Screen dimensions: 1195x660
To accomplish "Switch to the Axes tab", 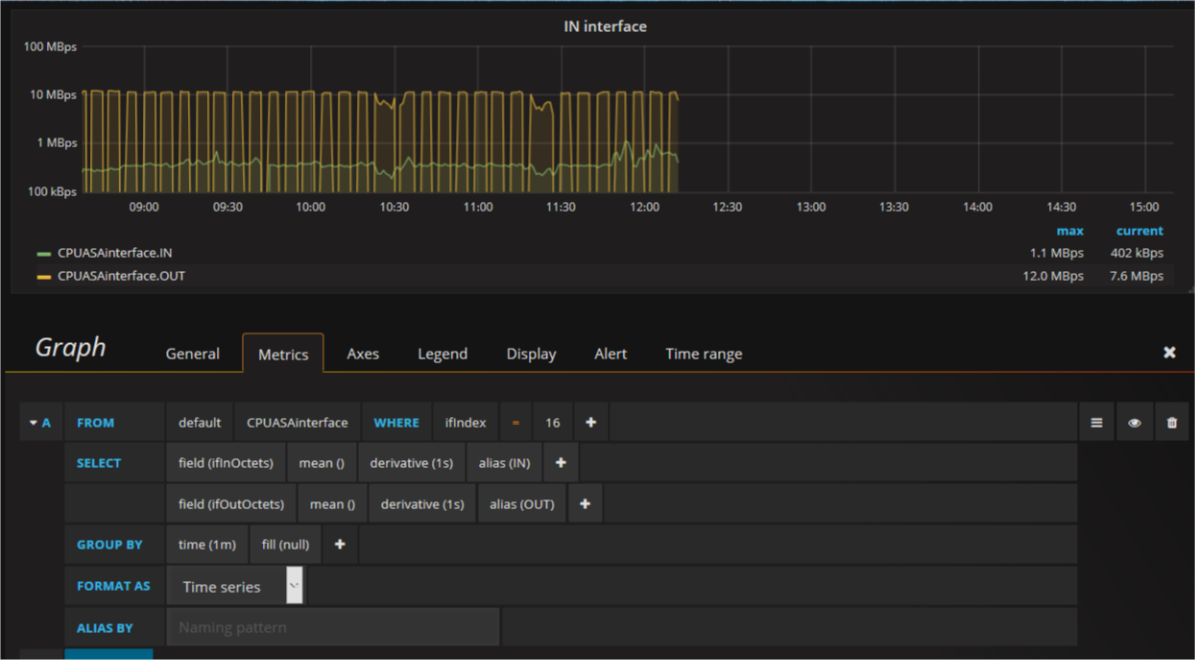I will tap(362, 353).
